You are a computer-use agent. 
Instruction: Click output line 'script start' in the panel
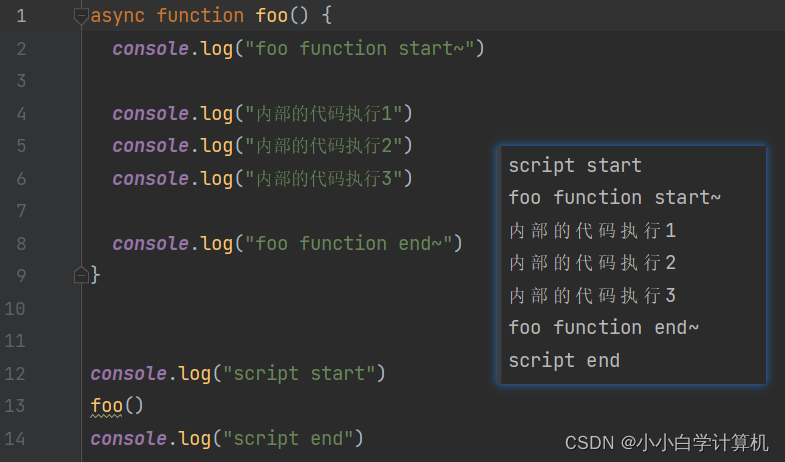[575, 166]
